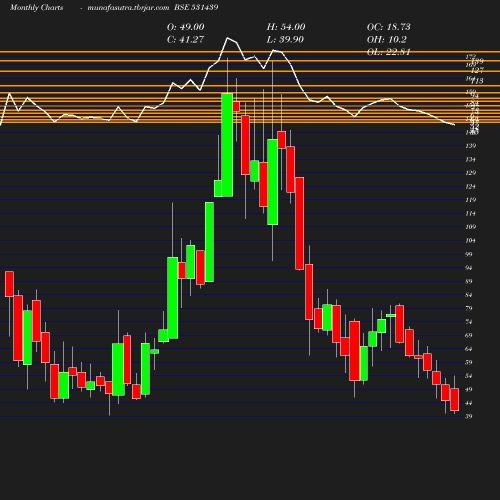Click price axis label 89
Image resolution: width=500 pixels, height=500 pixels.
pos(469,281)
